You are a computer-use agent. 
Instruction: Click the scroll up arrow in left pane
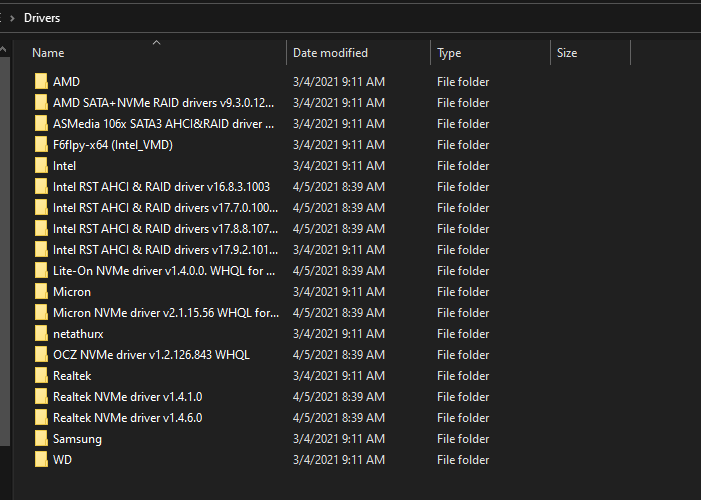click(x=4, y=50)
